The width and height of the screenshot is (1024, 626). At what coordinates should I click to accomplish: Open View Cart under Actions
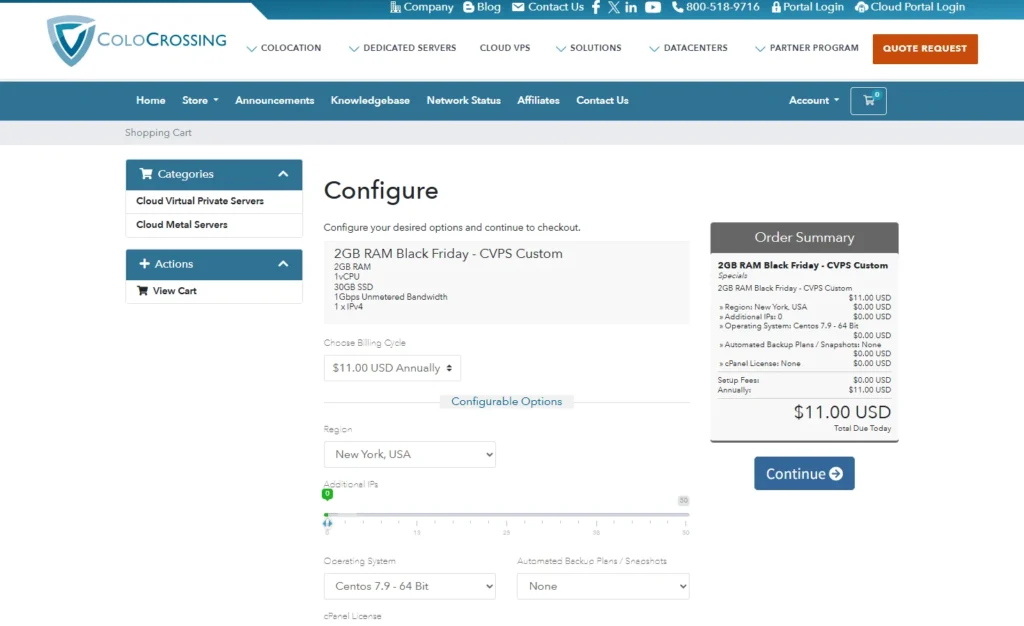click(174, 291)
